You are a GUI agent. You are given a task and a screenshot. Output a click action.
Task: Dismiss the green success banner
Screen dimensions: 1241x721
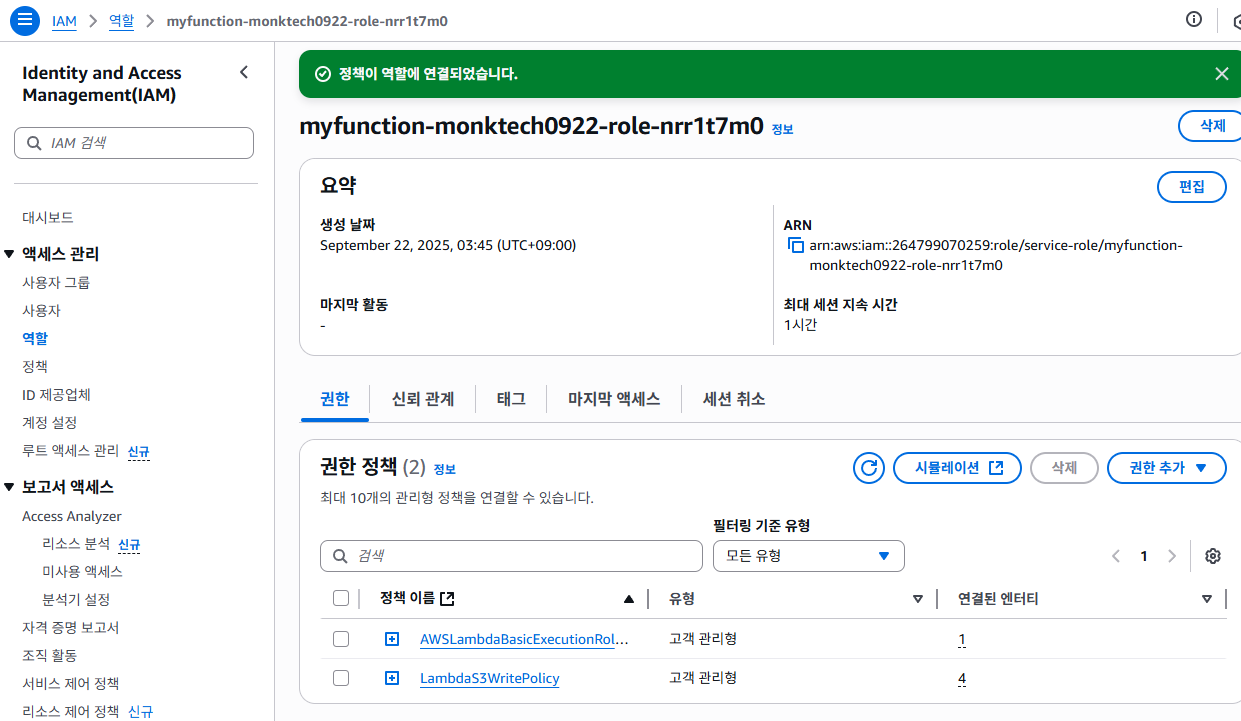pos(1222,74)
